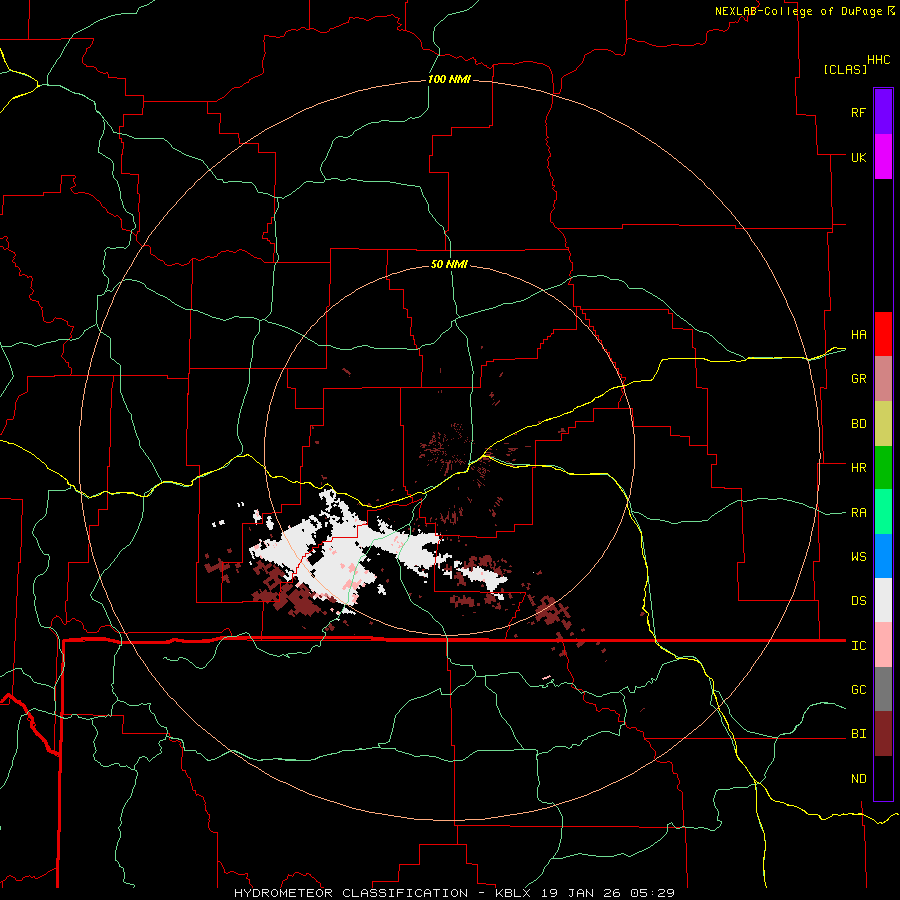Click the DS legend label
900x900 pixels.
pyautogui.click(x=858, y=600)
